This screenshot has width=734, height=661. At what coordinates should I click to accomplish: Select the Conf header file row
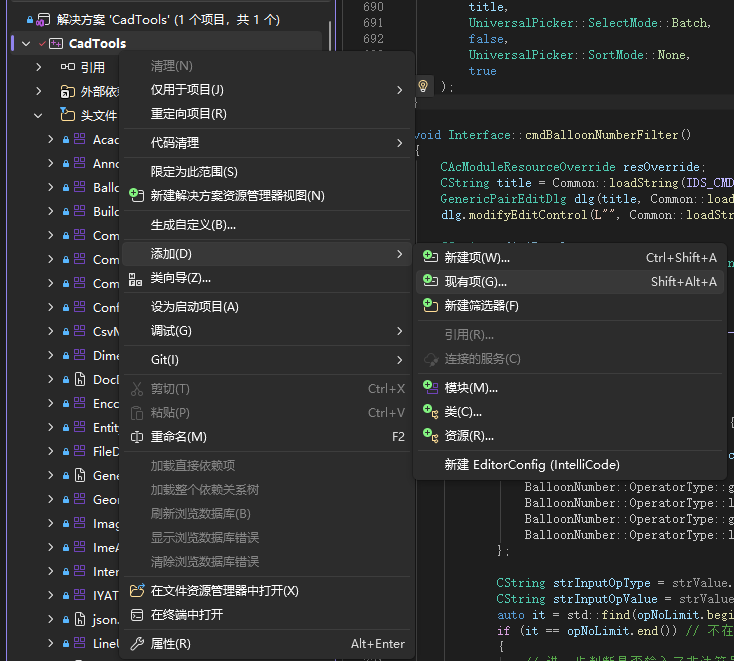(66, 307)
